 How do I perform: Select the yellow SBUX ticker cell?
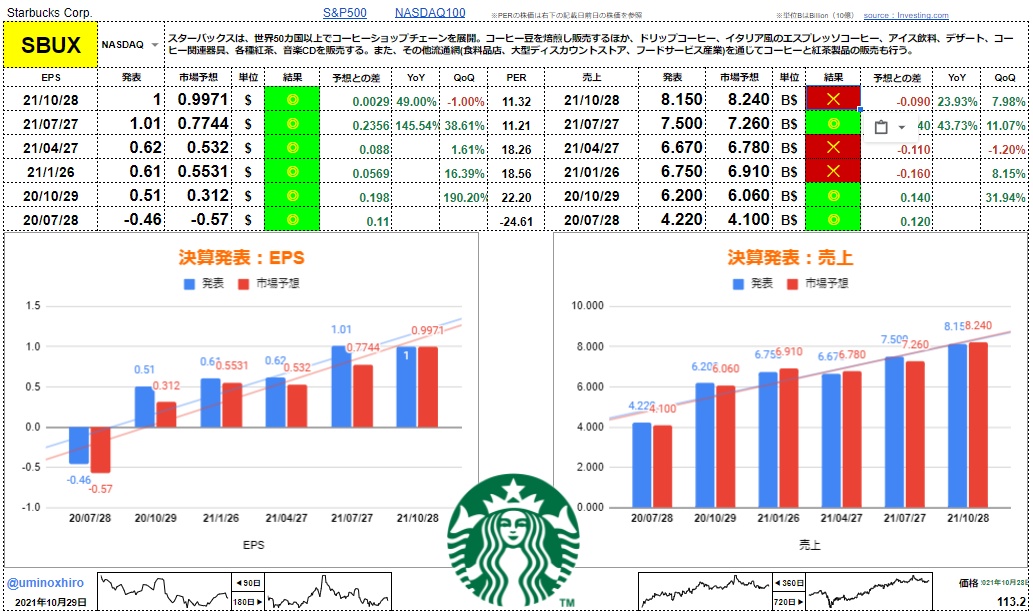(51, 45)
